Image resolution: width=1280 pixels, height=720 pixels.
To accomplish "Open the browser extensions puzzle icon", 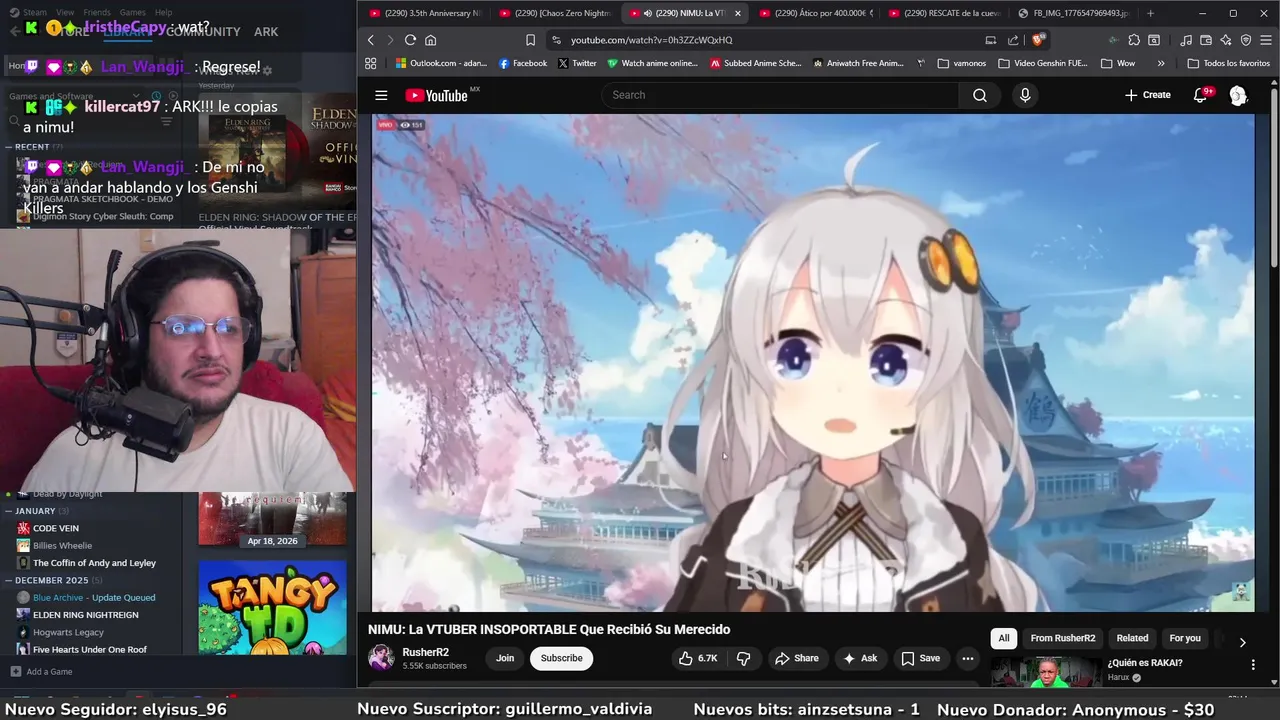I will 1134,40.
